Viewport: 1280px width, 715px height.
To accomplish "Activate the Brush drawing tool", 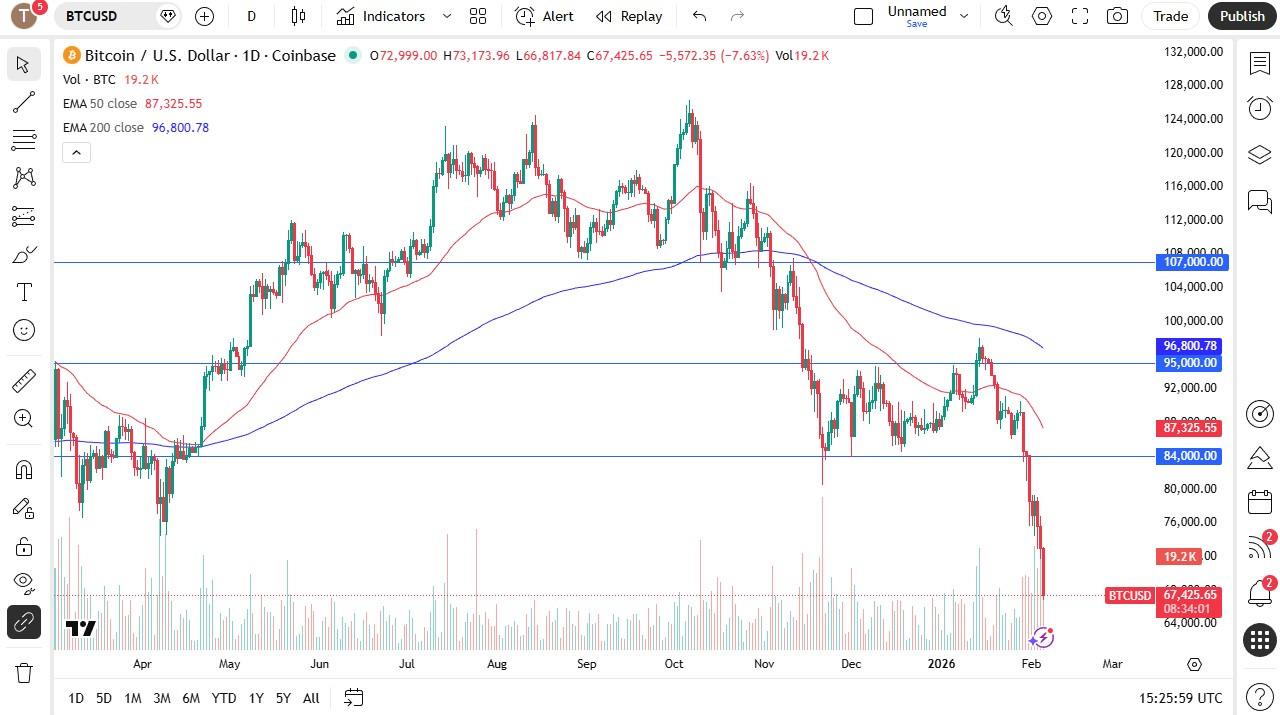I will pyautogui.click(x=23, y=254).
